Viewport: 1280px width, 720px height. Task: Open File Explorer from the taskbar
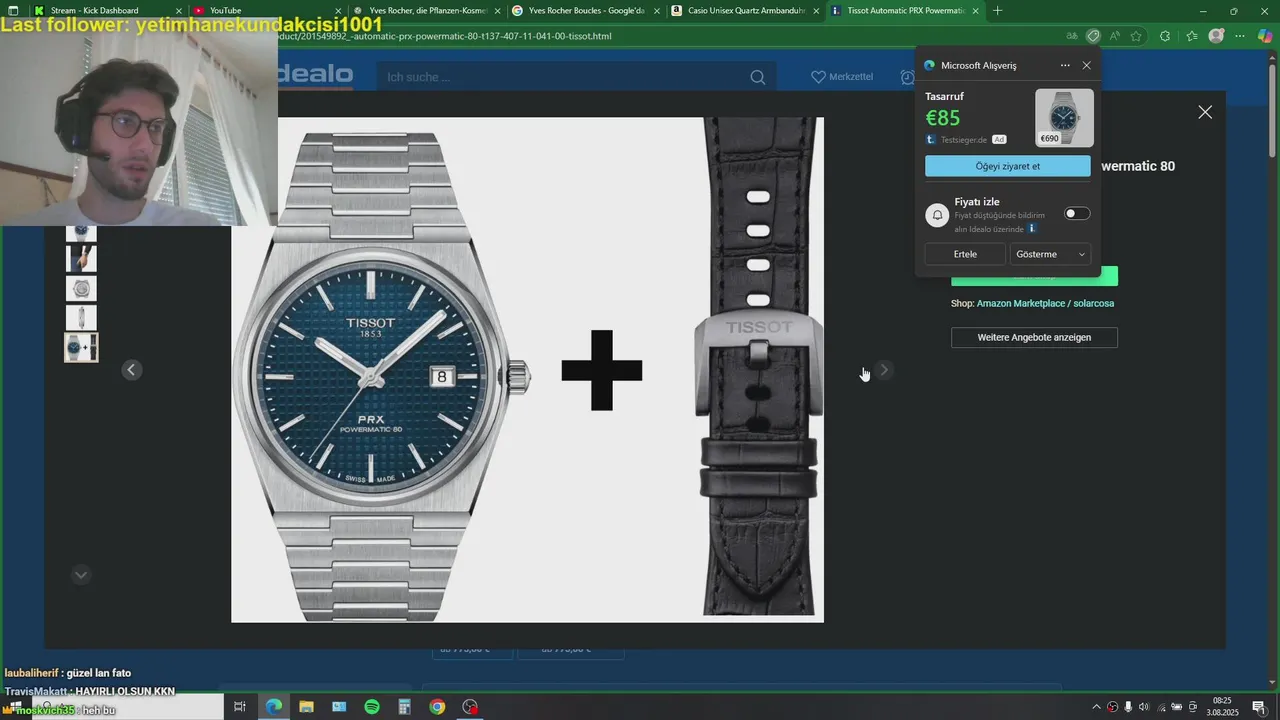(306, 707)
